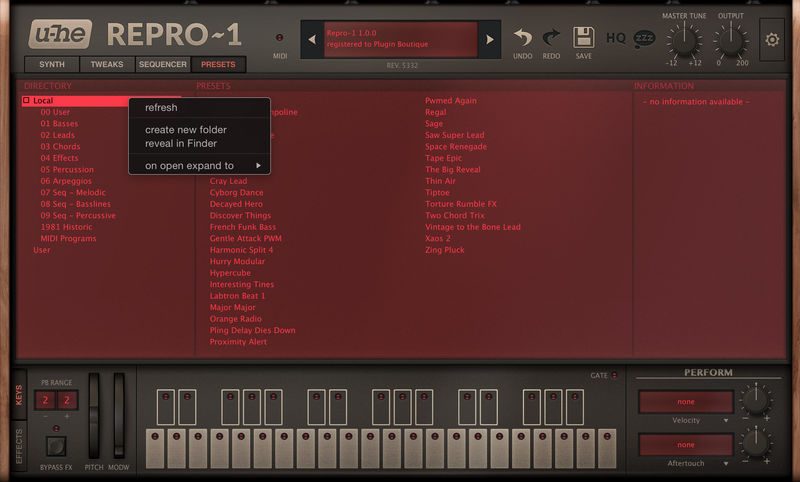This screenshot has height=482, width=800.
Task: Select 'create new folder' option
Action: click(x=186, y=130)
